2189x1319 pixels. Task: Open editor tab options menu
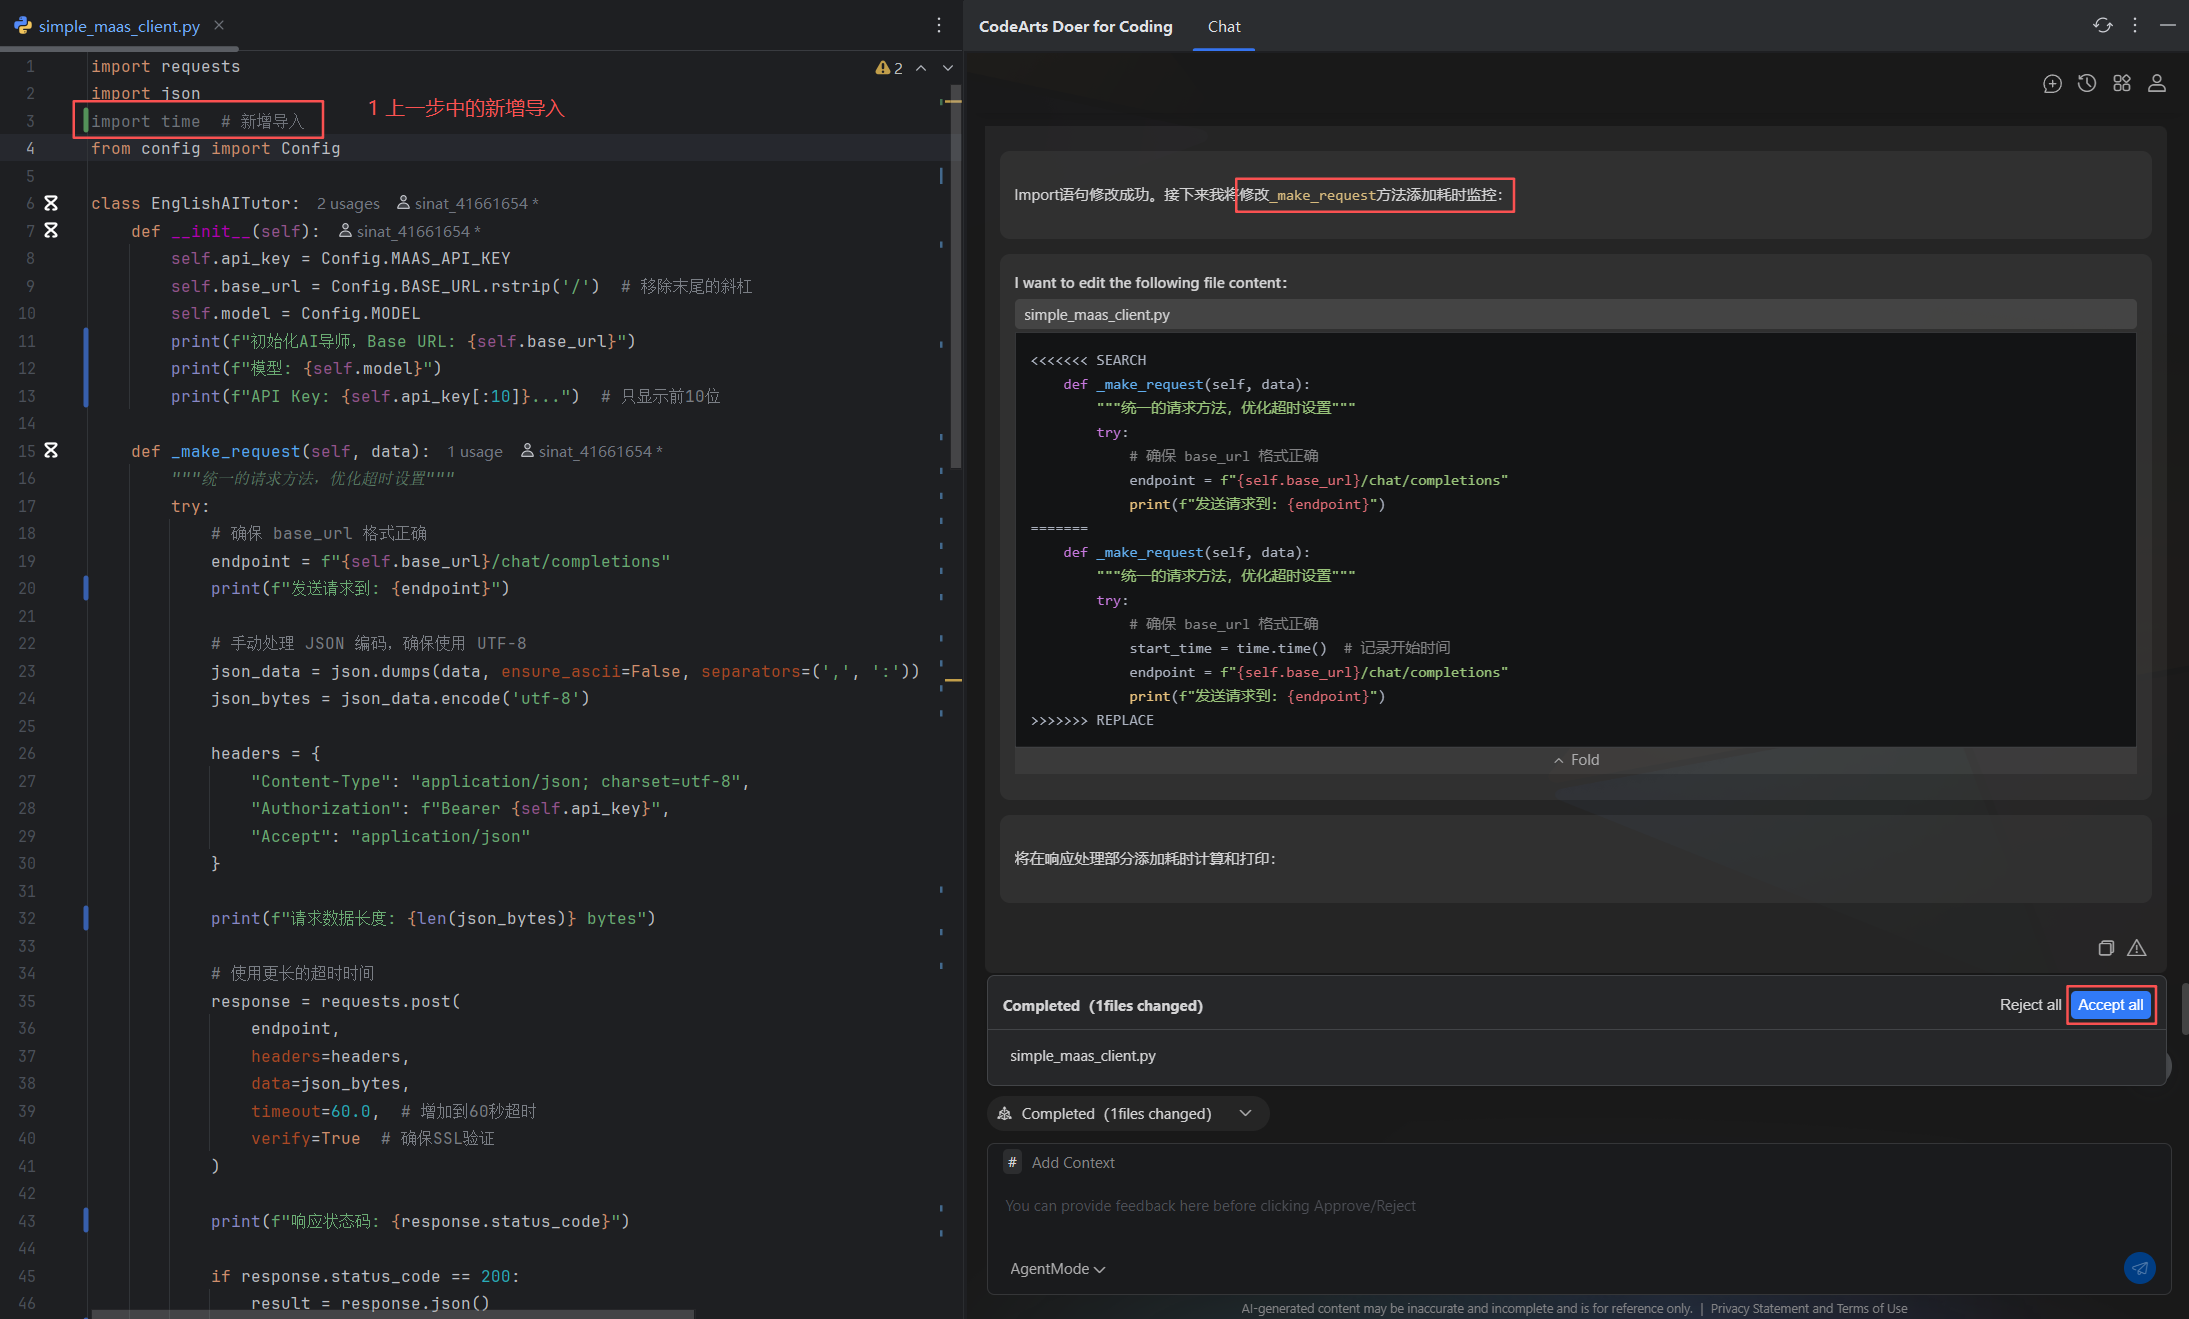click(938, 26)
